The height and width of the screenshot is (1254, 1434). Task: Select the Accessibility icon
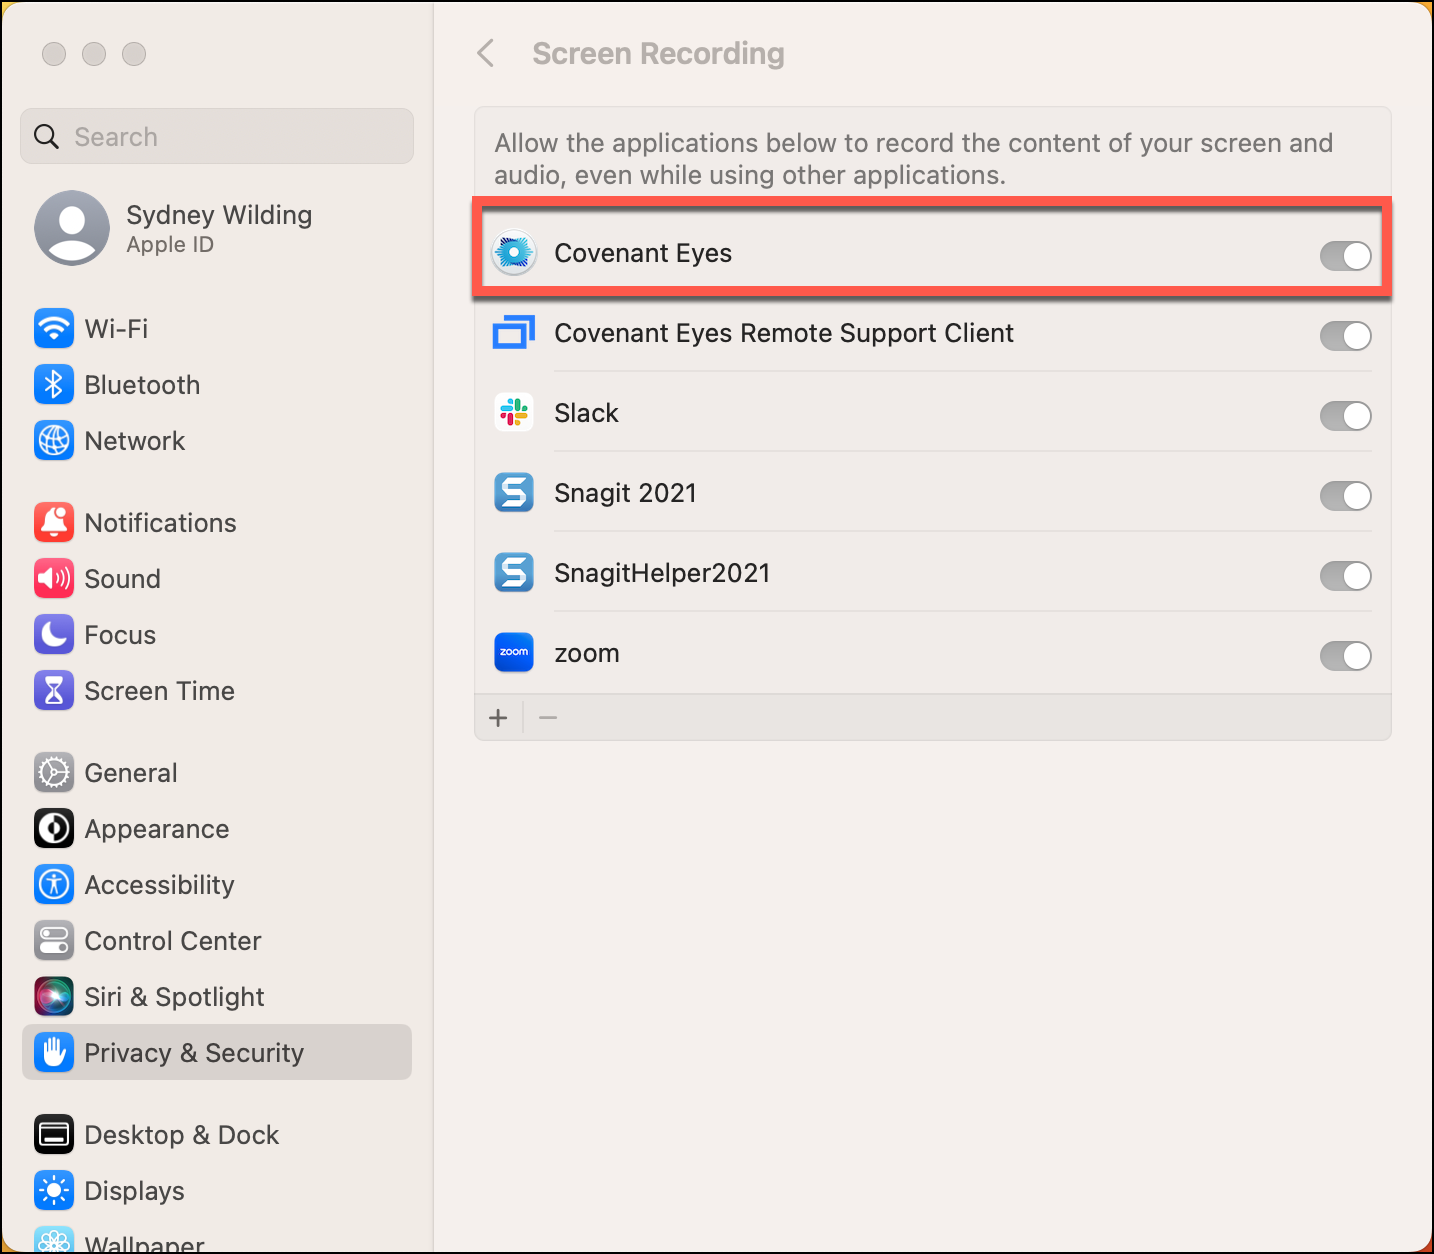point(54,884)
